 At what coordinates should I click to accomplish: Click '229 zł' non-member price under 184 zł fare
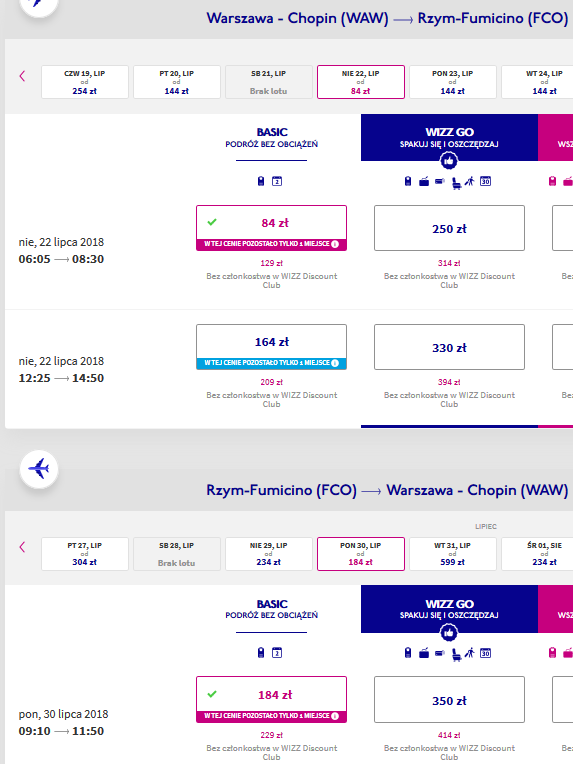click(x=271, y=735)
